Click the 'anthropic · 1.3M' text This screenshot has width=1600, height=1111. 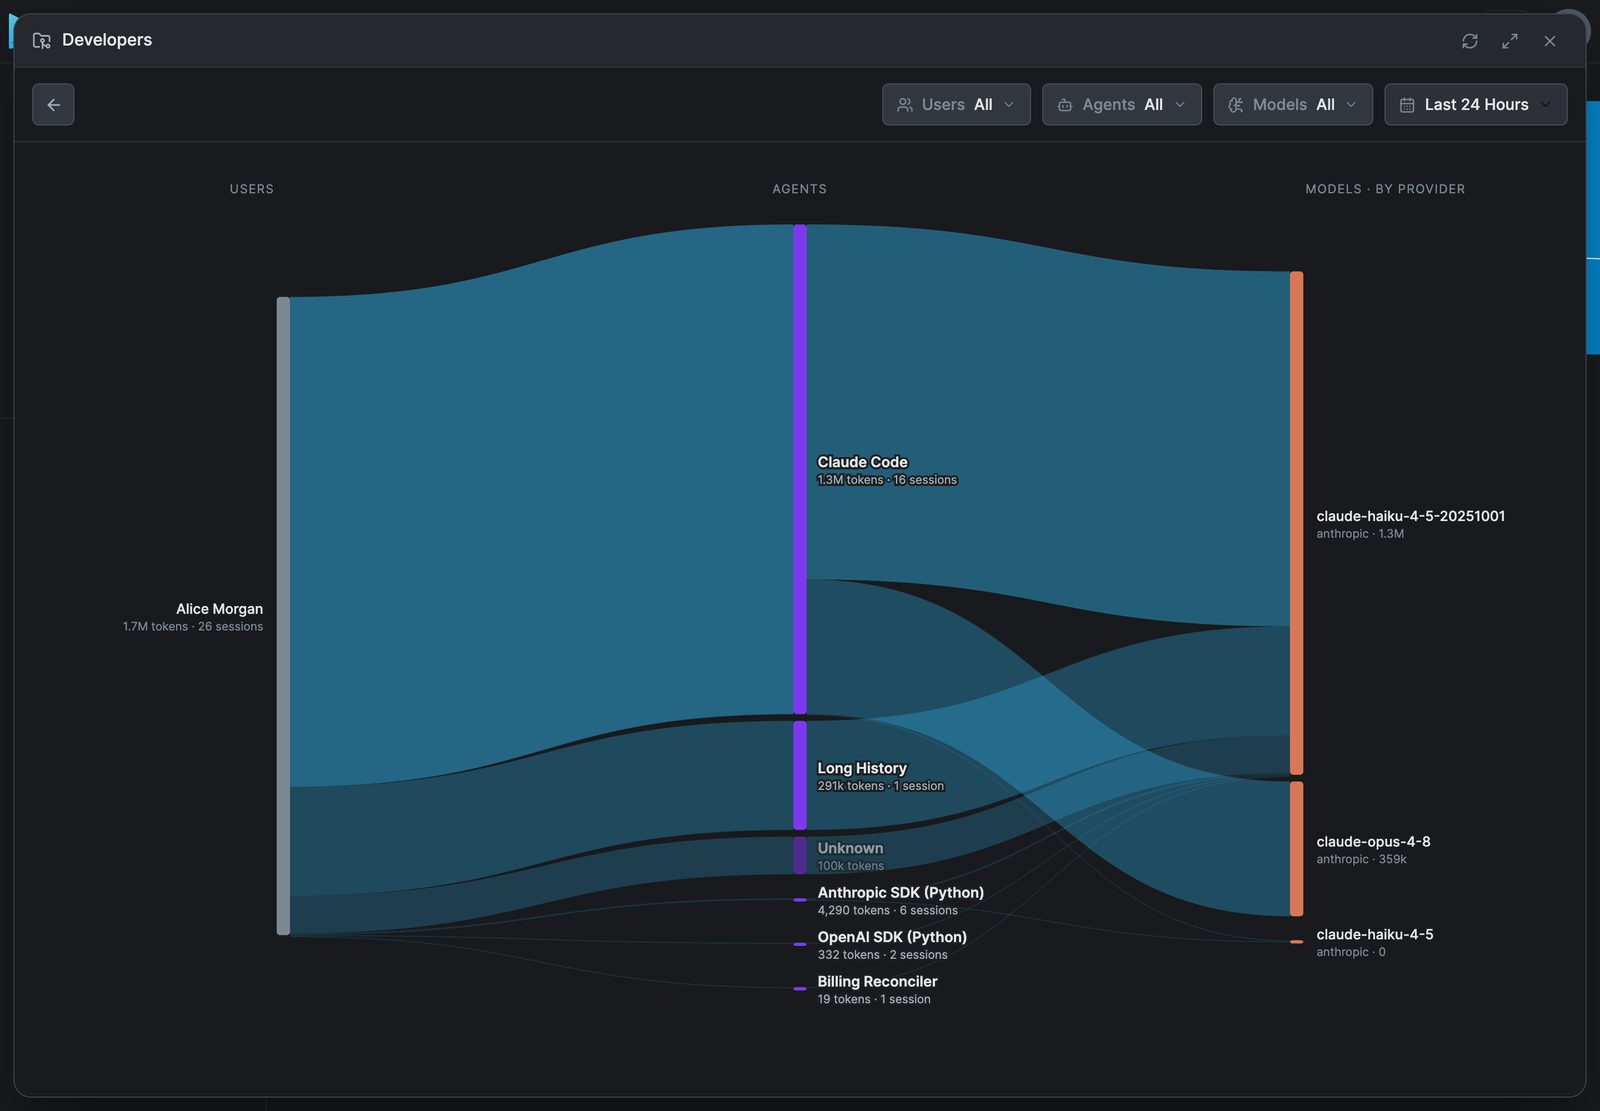click(x=1360, y=534)
